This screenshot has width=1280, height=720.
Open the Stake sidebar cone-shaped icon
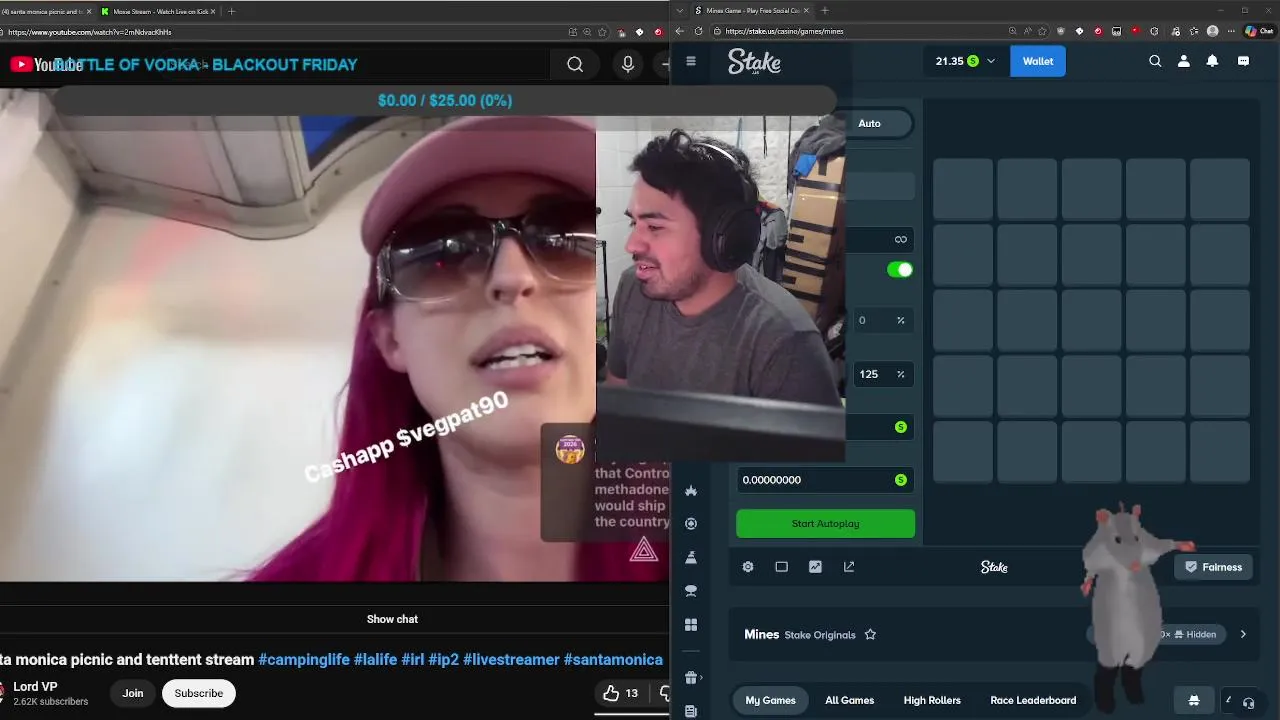(x=691, y=558)
